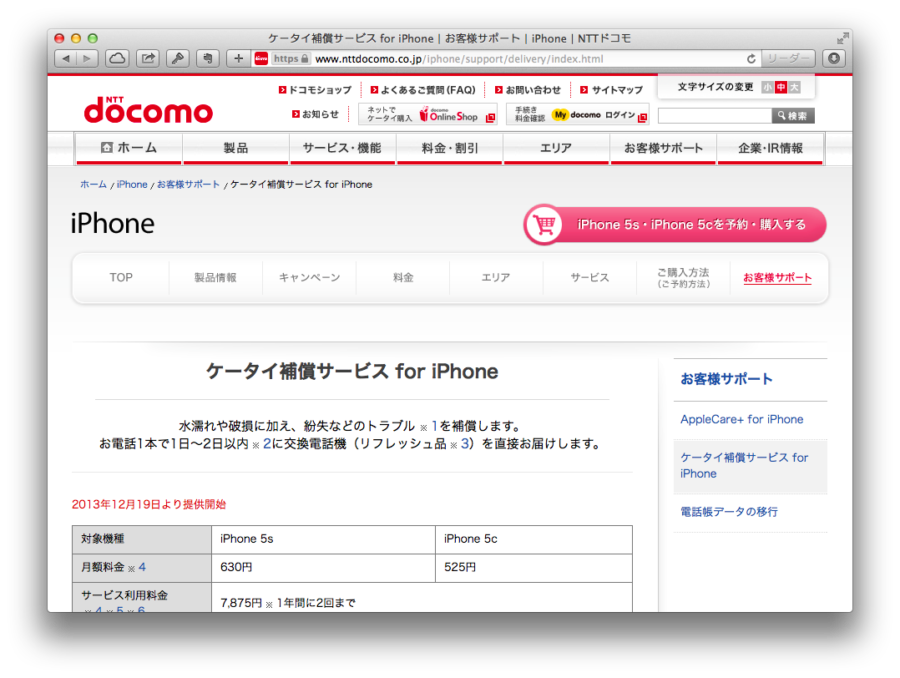
Task: Click the NTT docomo logo
Action: tap(148, 110)
